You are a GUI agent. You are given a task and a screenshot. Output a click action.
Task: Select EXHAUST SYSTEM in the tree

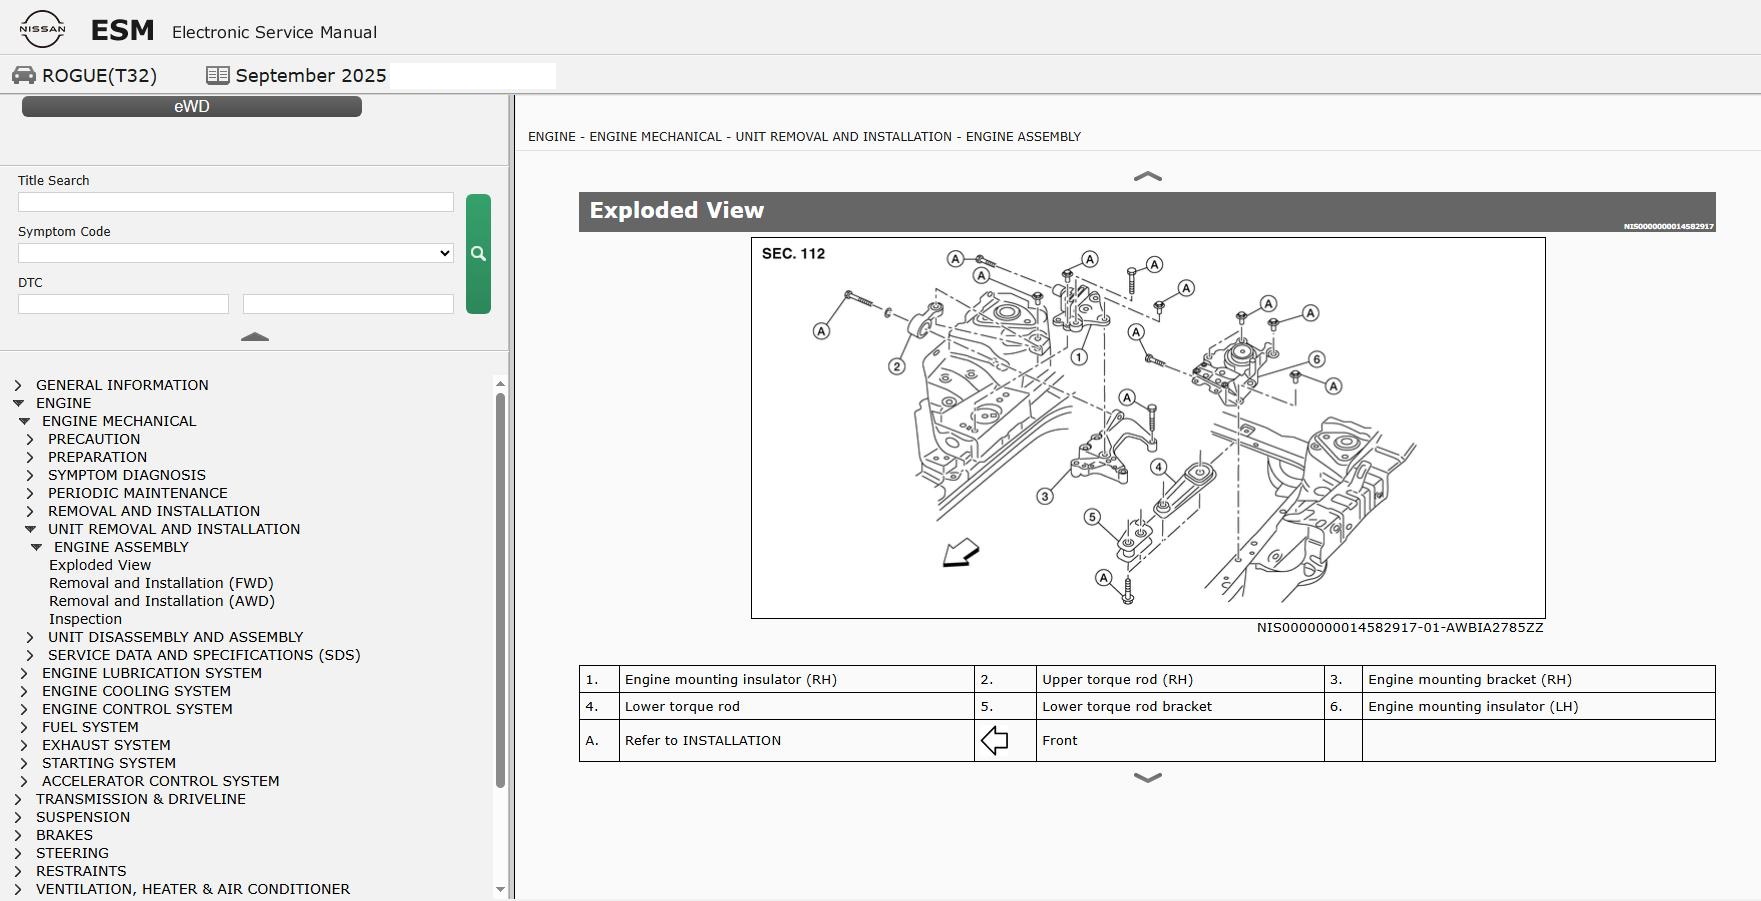tap(106, 745)
